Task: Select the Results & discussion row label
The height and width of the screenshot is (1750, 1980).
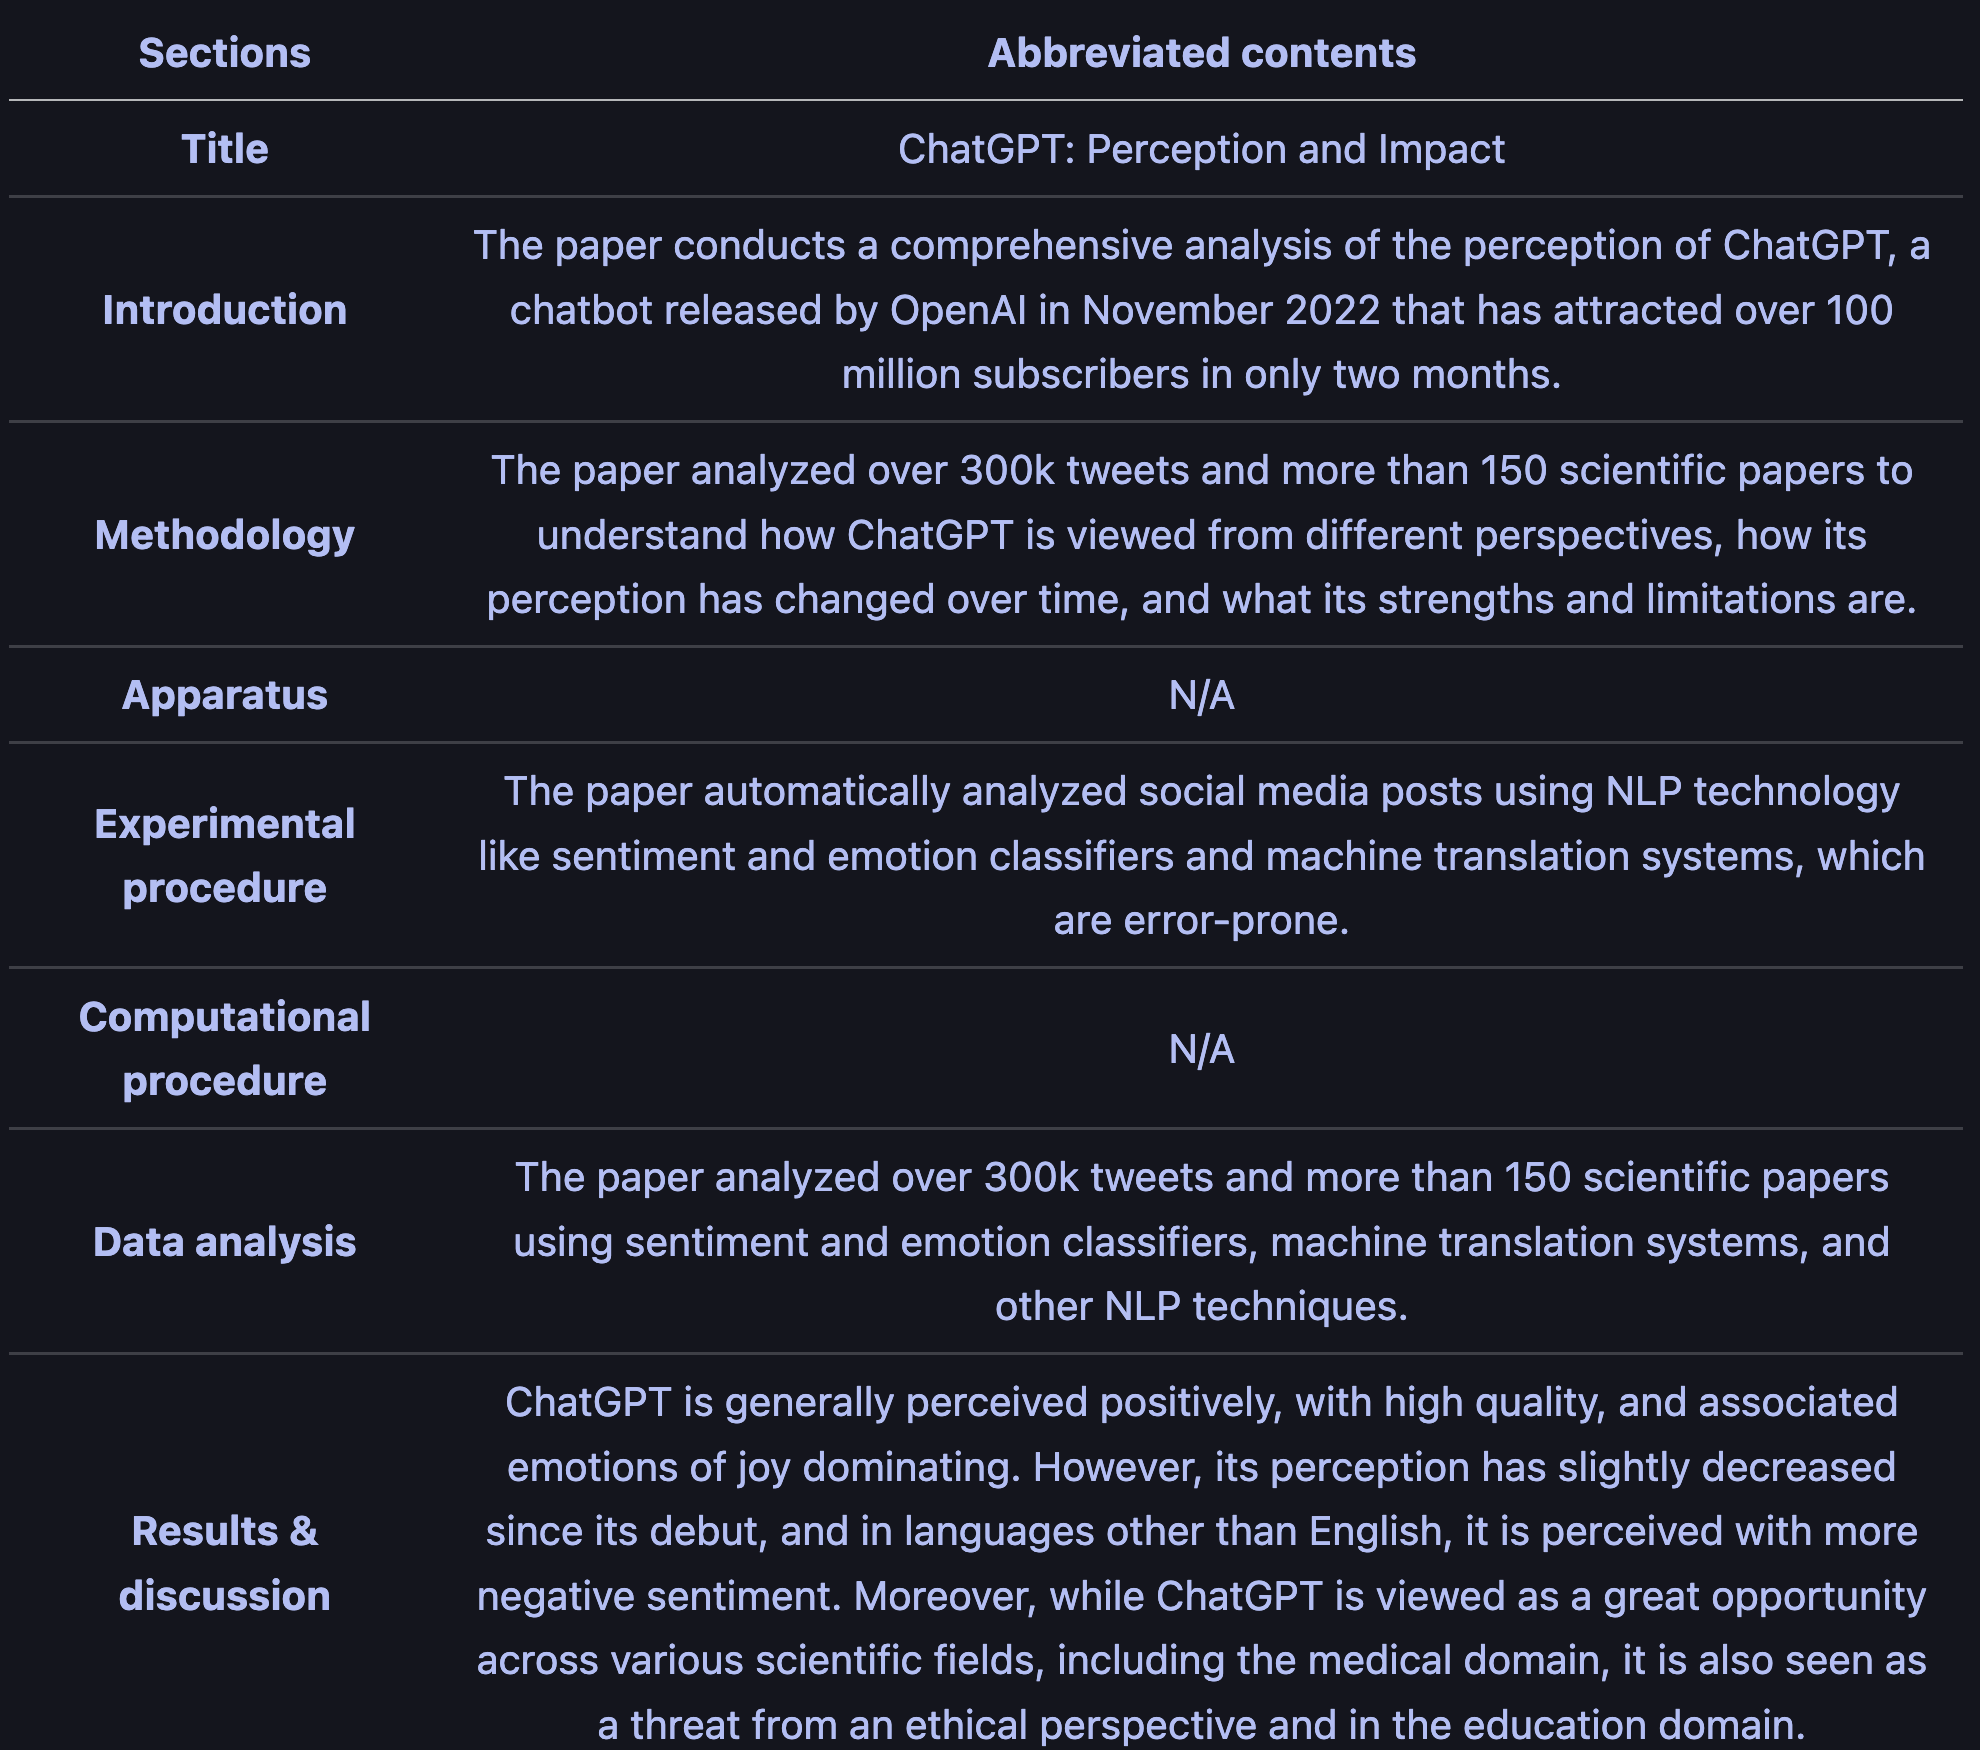Action: pos(224,1563)
